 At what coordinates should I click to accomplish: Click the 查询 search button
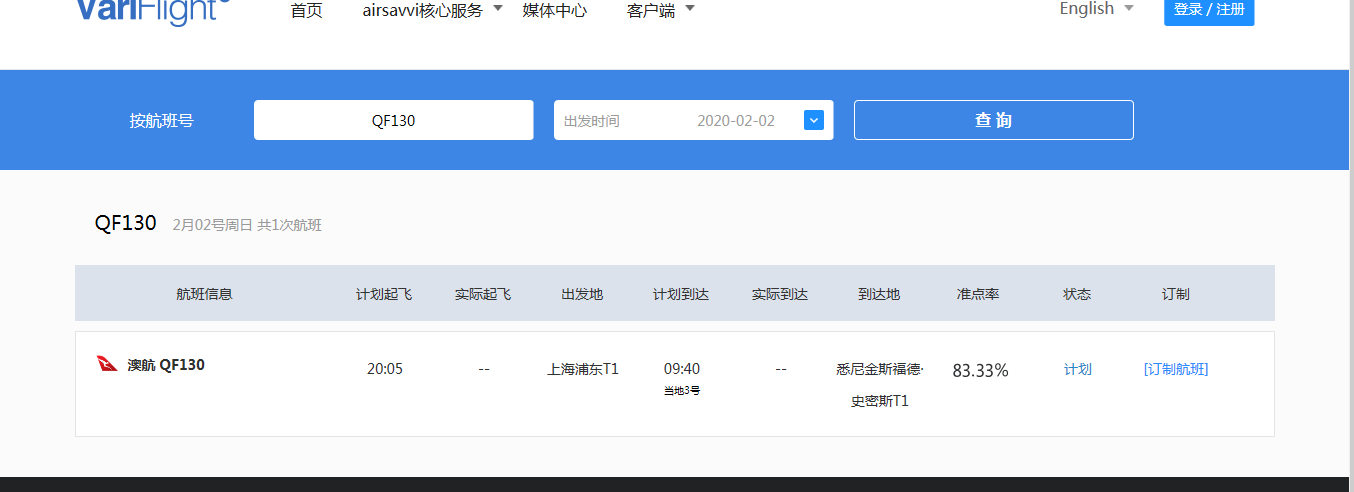click(993, 120)
